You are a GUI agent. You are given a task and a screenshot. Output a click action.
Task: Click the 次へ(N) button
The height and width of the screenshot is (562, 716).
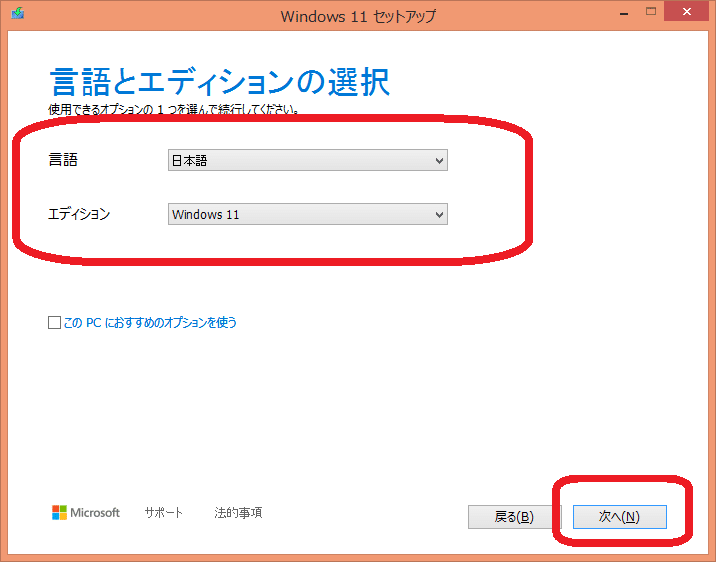pos(620,517)
